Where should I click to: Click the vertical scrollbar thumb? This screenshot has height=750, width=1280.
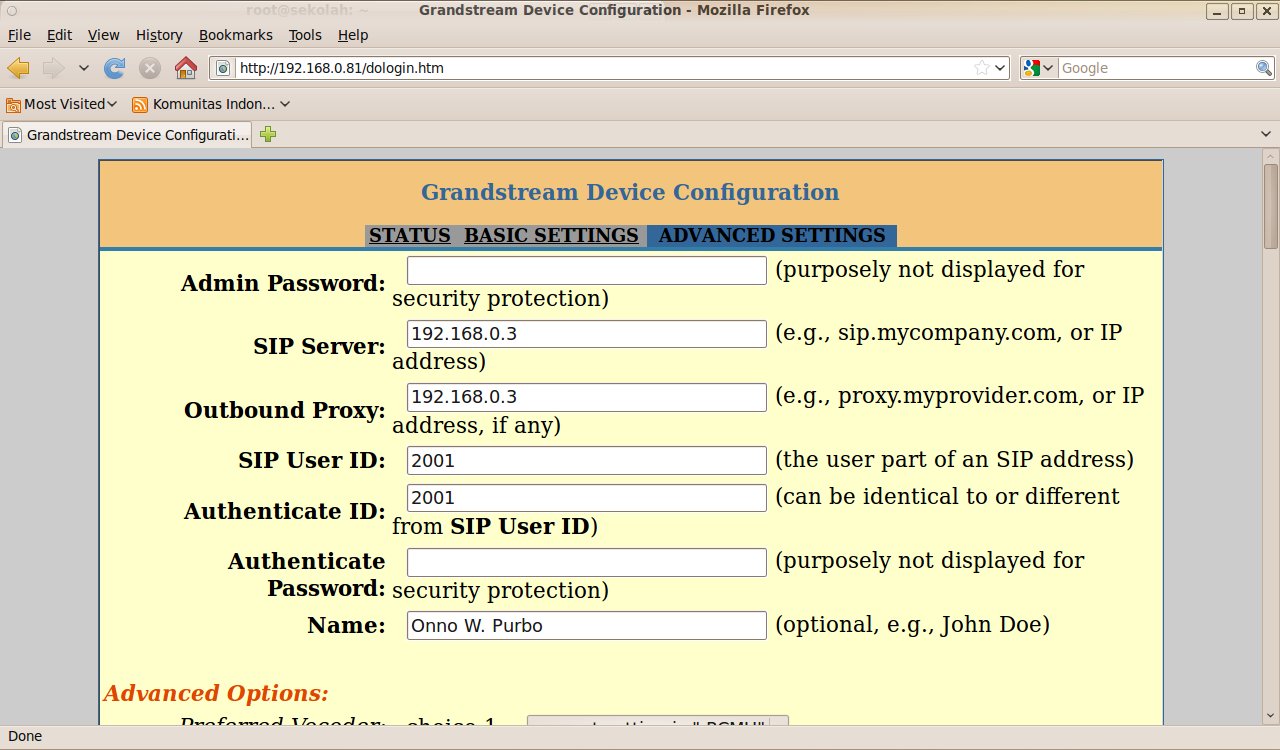point(1270,205)
